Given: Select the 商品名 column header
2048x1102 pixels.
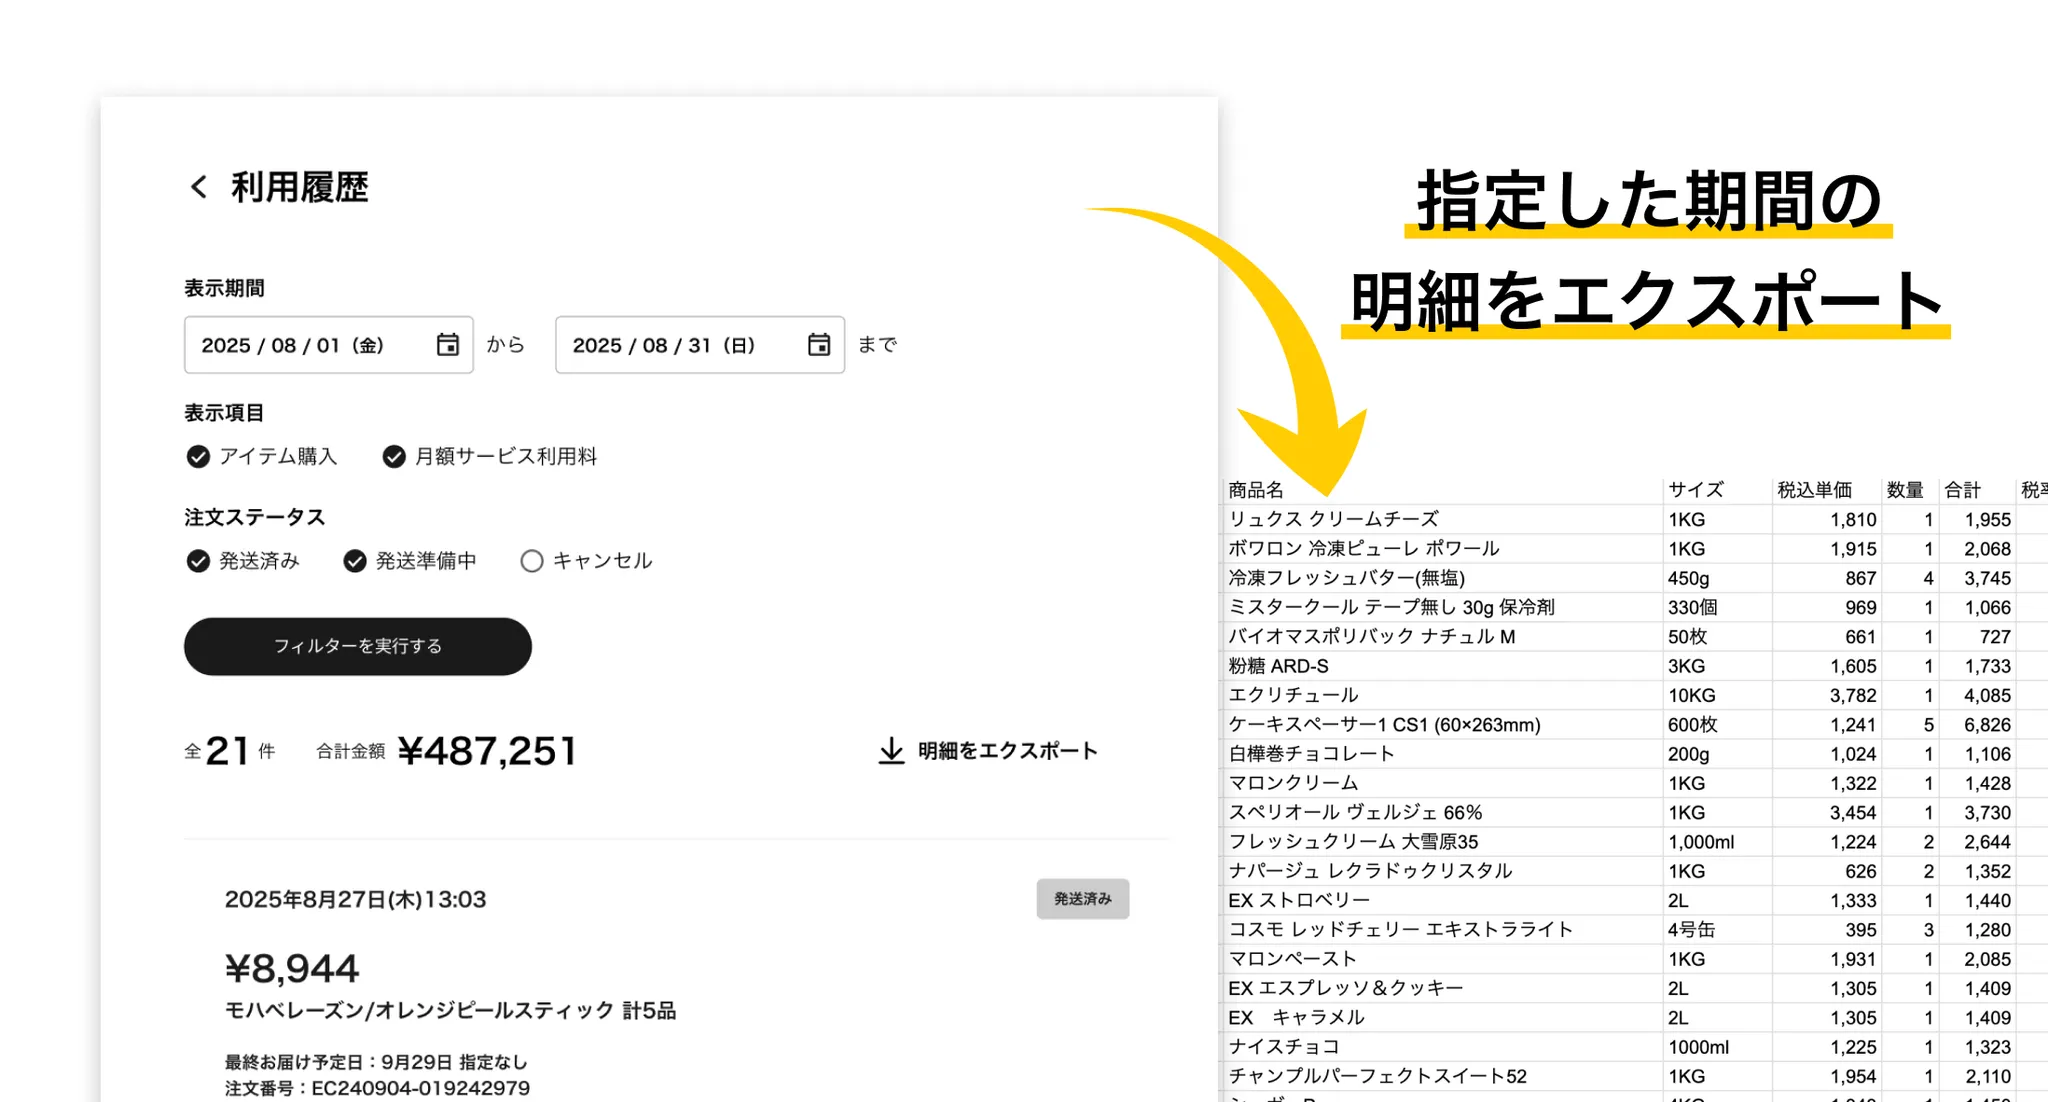Looking at the screenshot, I should (1256, 490).
